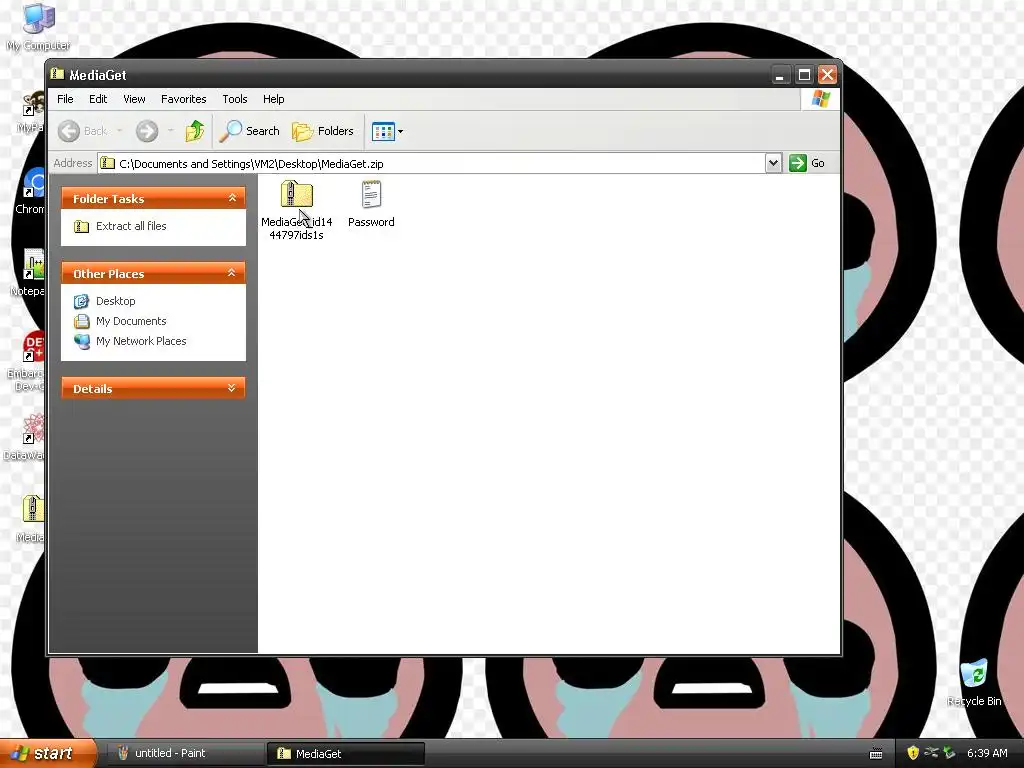Open My Documents from Other Places
1024x768 pixels.
point(131,321)
